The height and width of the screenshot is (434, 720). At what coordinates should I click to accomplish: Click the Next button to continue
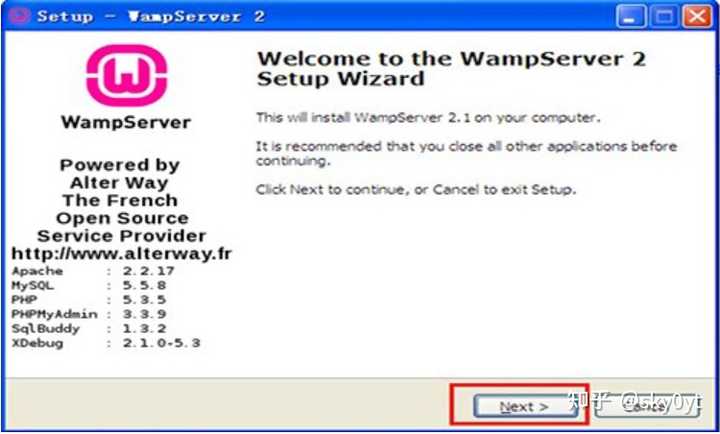point(525,406)
